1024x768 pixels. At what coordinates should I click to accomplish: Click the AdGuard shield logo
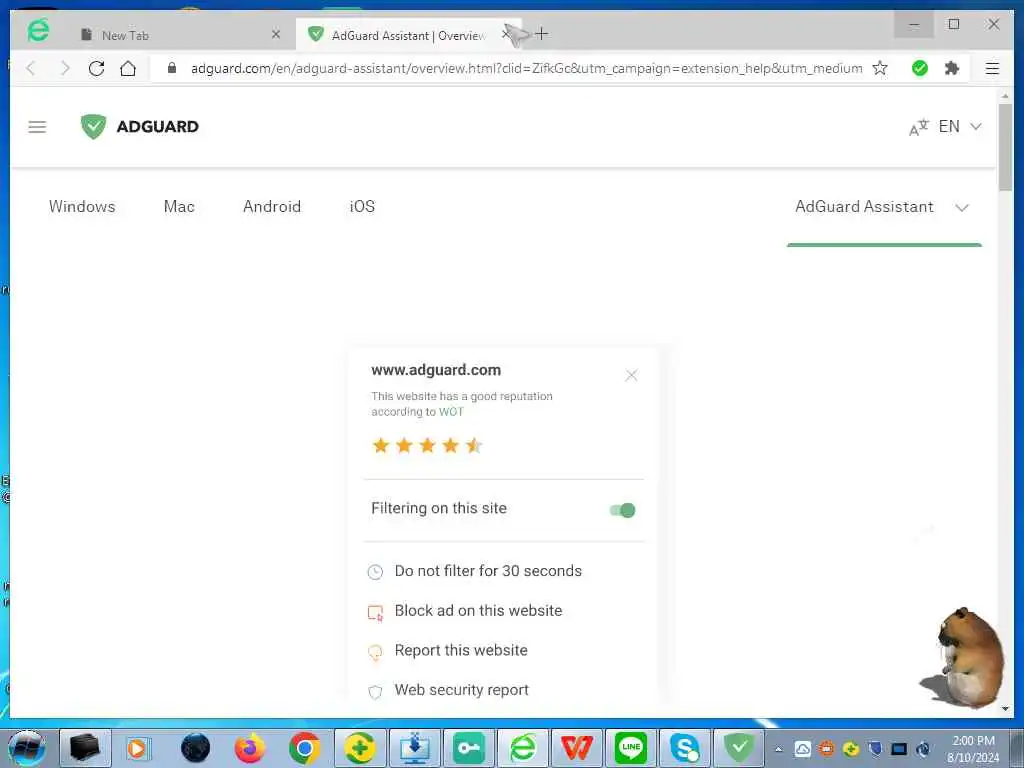tap(93, 126)
